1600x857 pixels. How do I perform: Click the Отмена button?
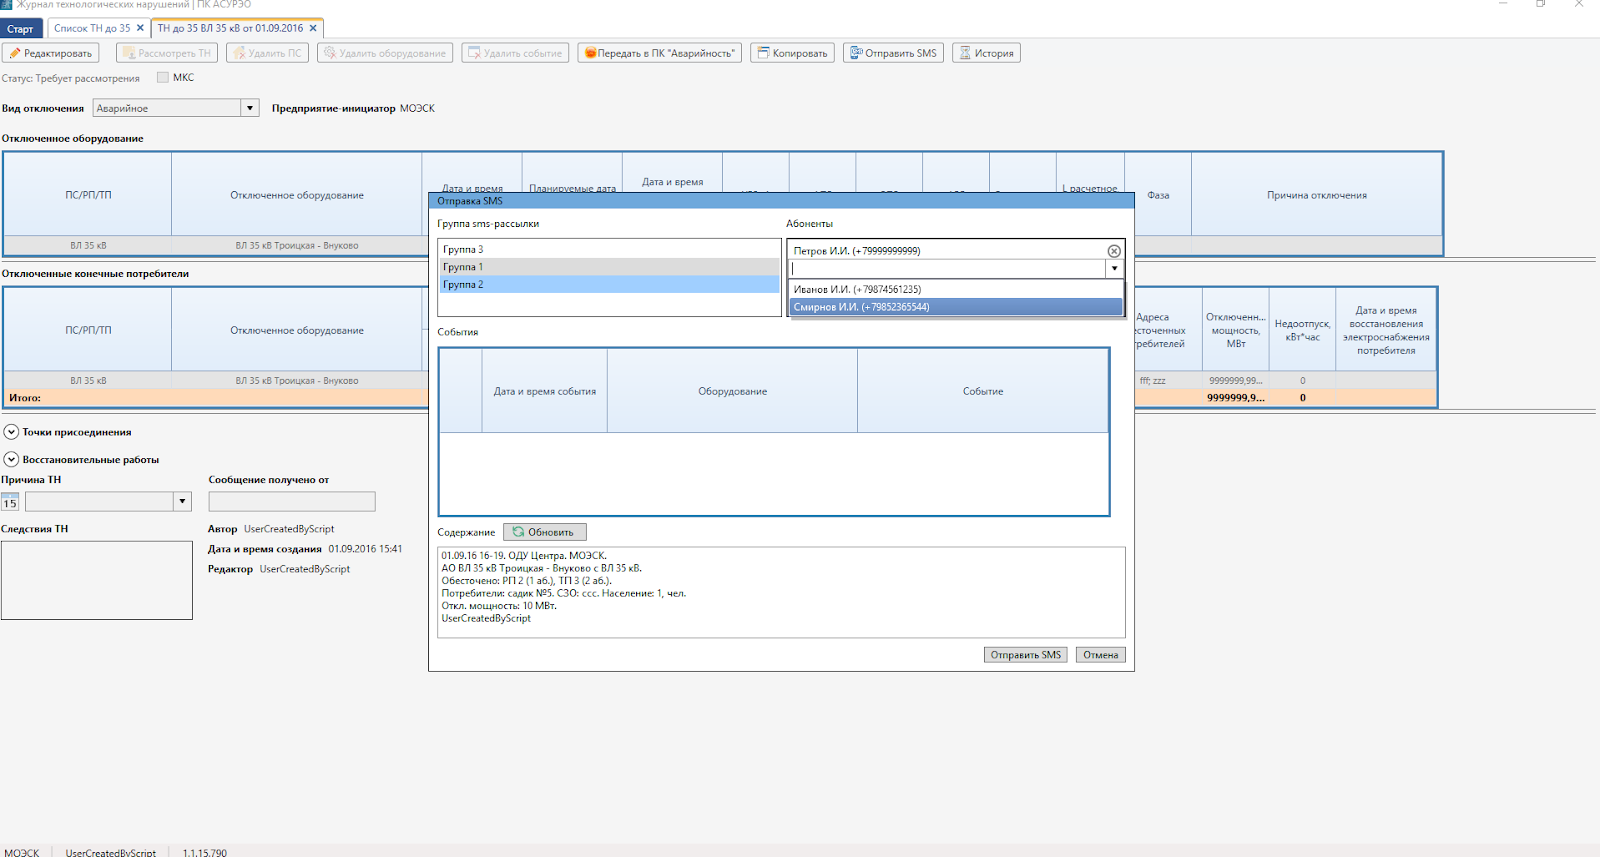[x=1101, y=655]
